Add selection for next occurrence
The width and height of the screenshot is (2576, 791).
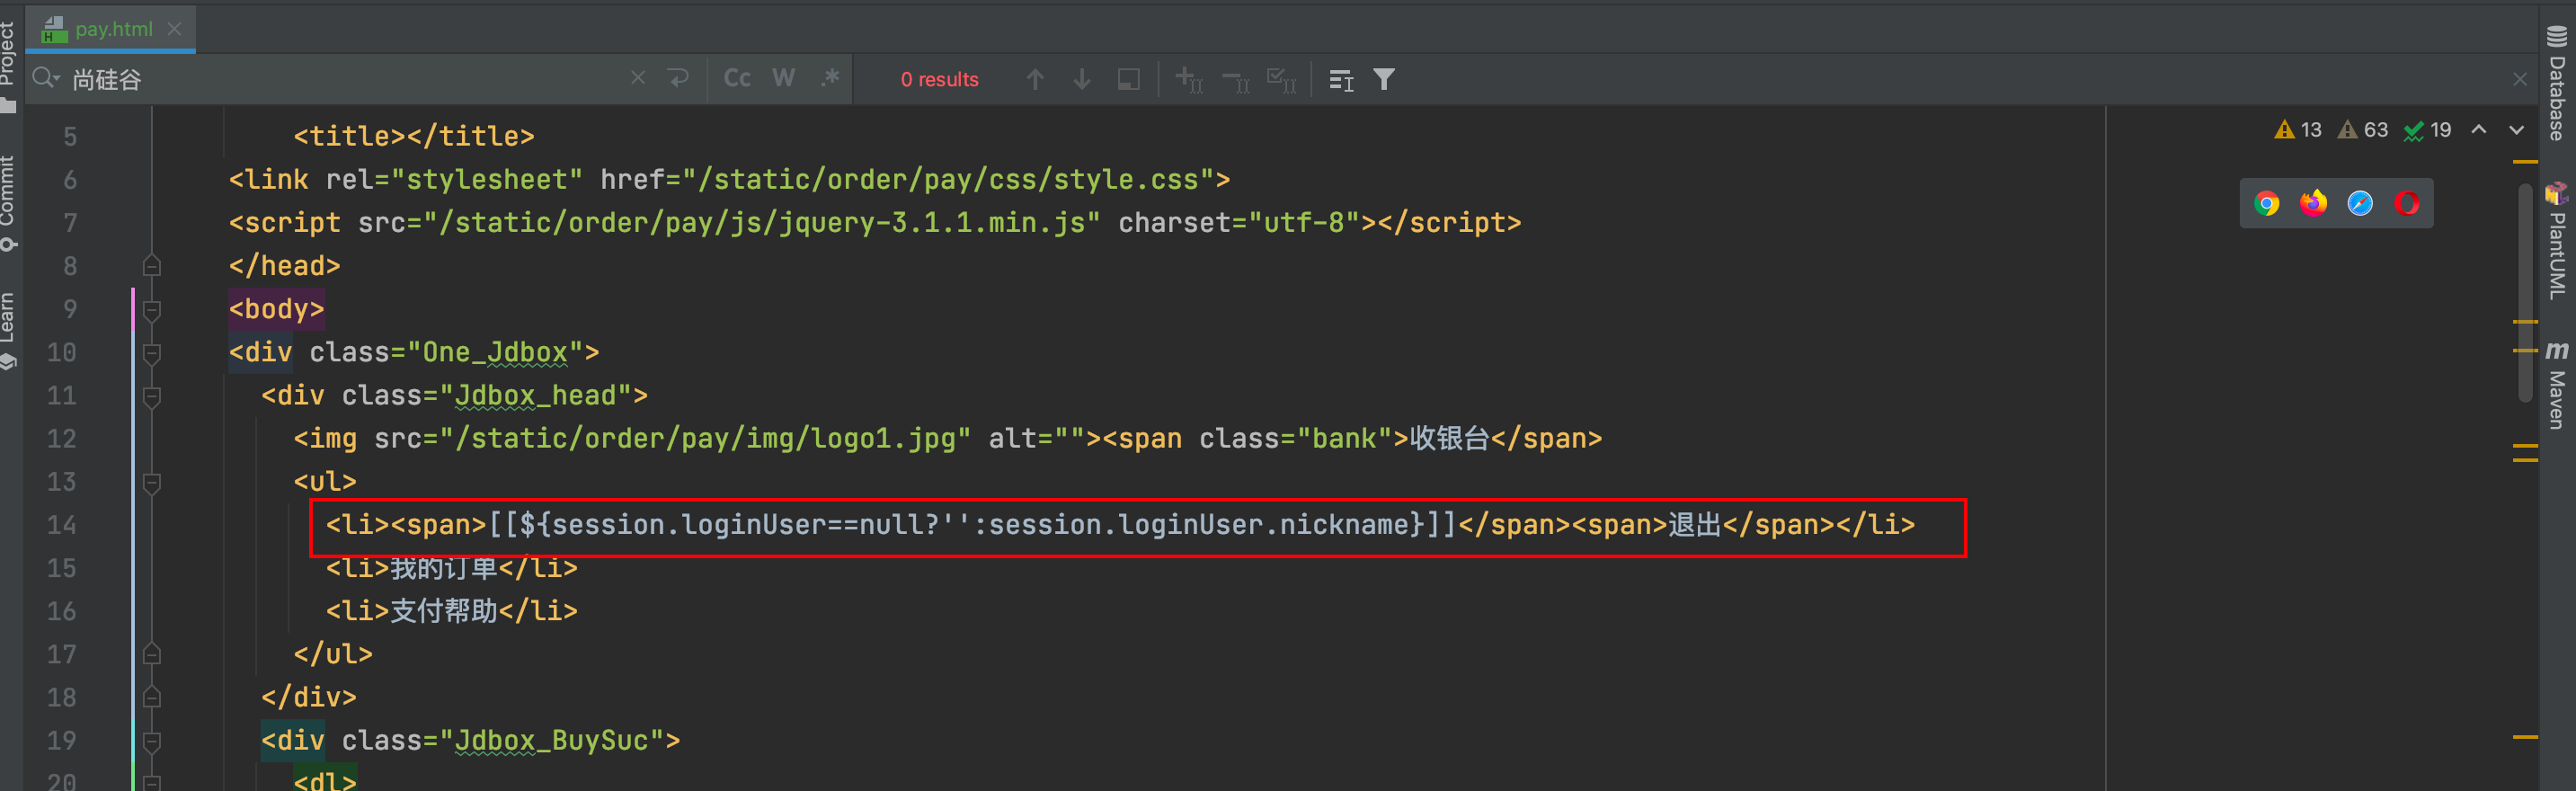1189,79
